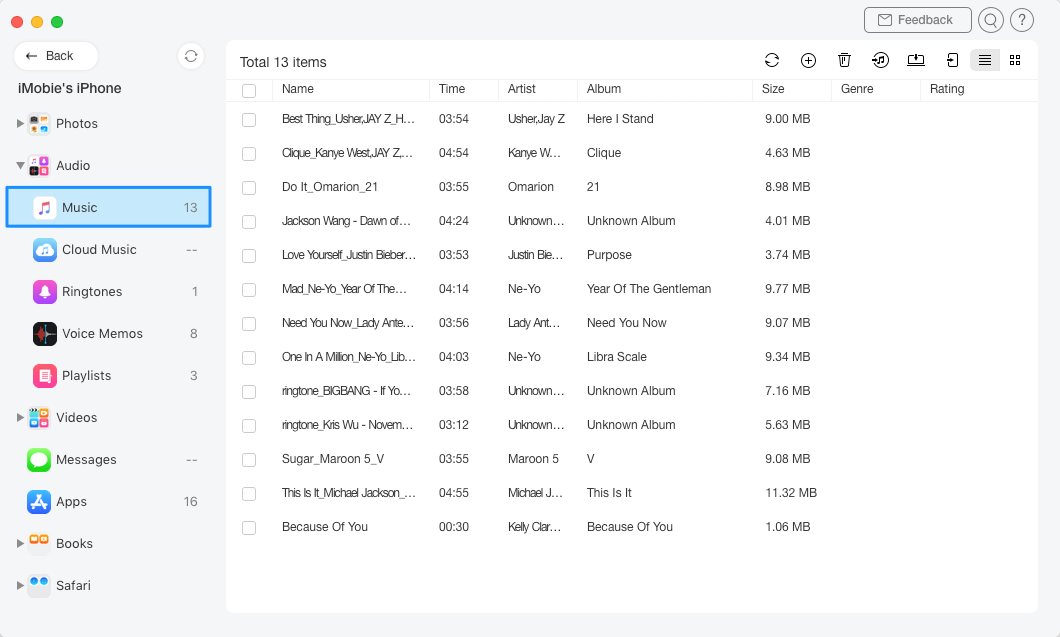
Task: Select Voice Memos in the sidebar
Action: [x=101, y=334]
